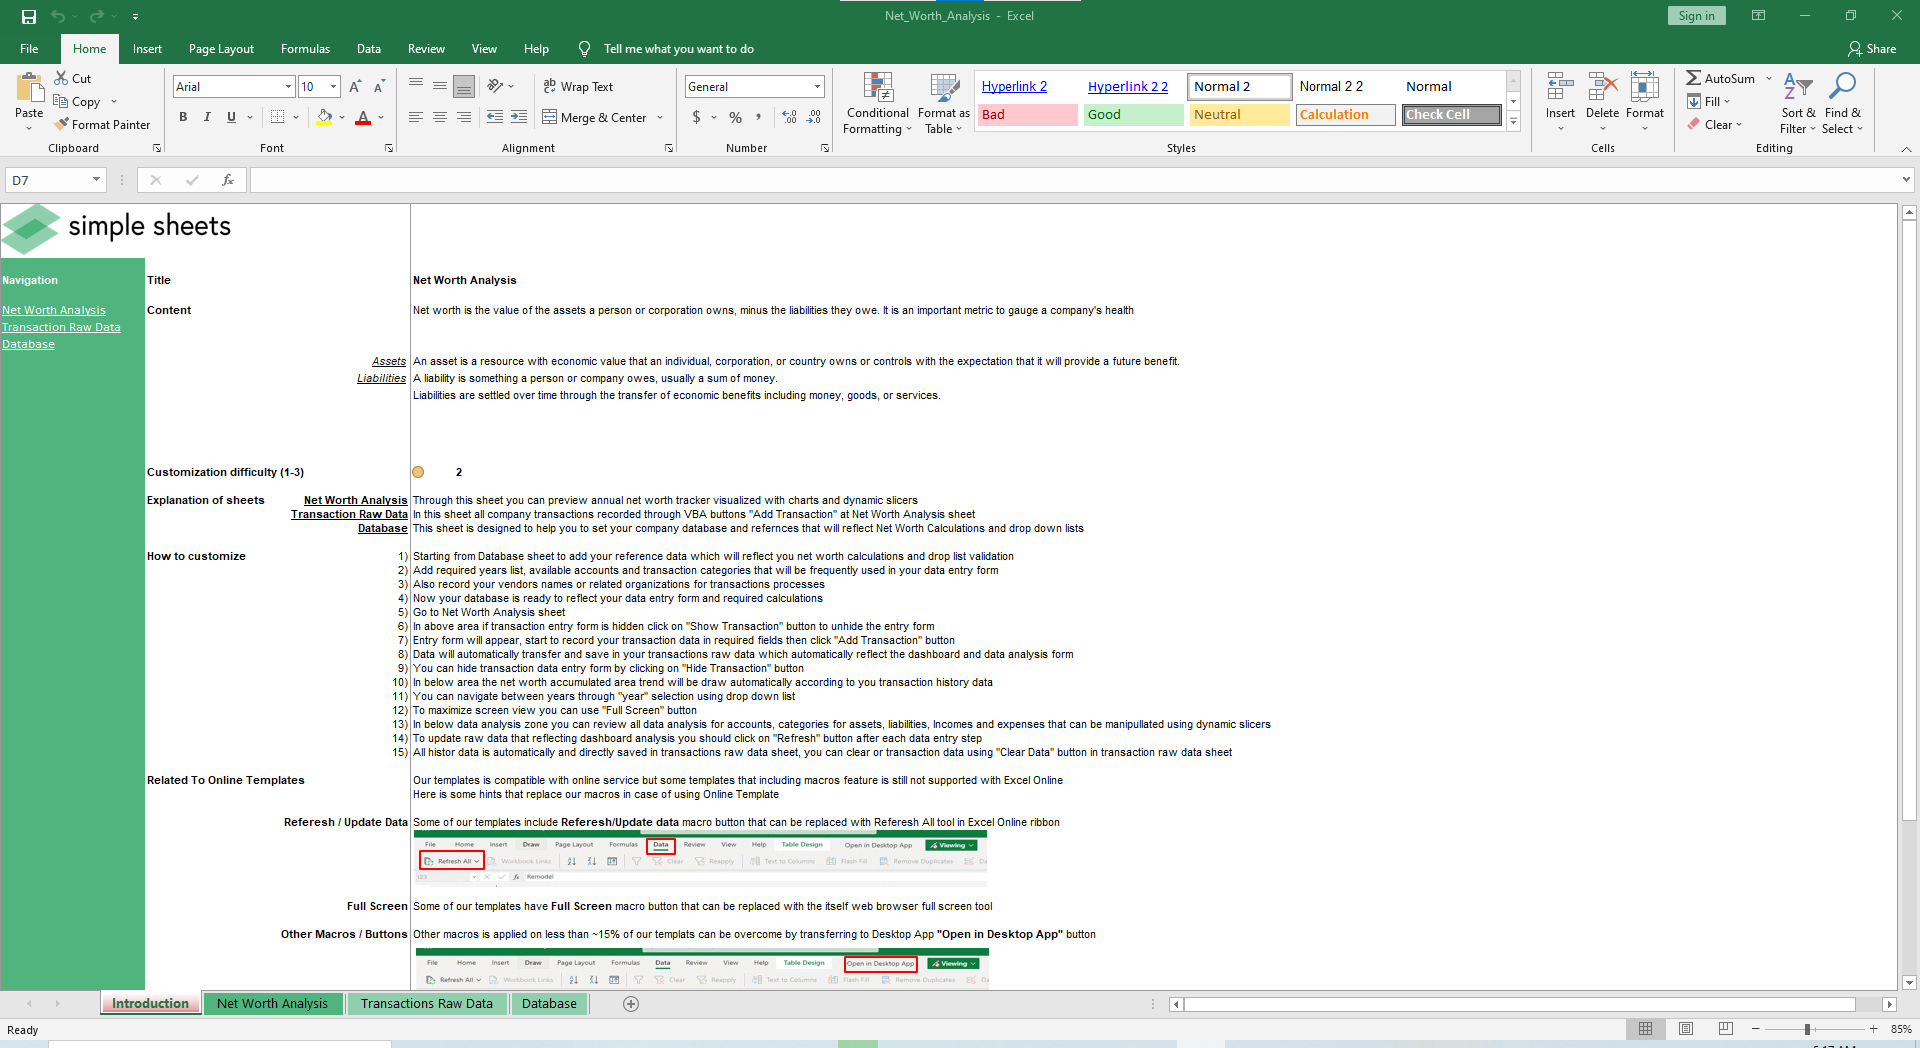Toggle italic formatting
The width and height of the screenshot is (1920, 1048).
pyautogui.click(x=207, y=117)
